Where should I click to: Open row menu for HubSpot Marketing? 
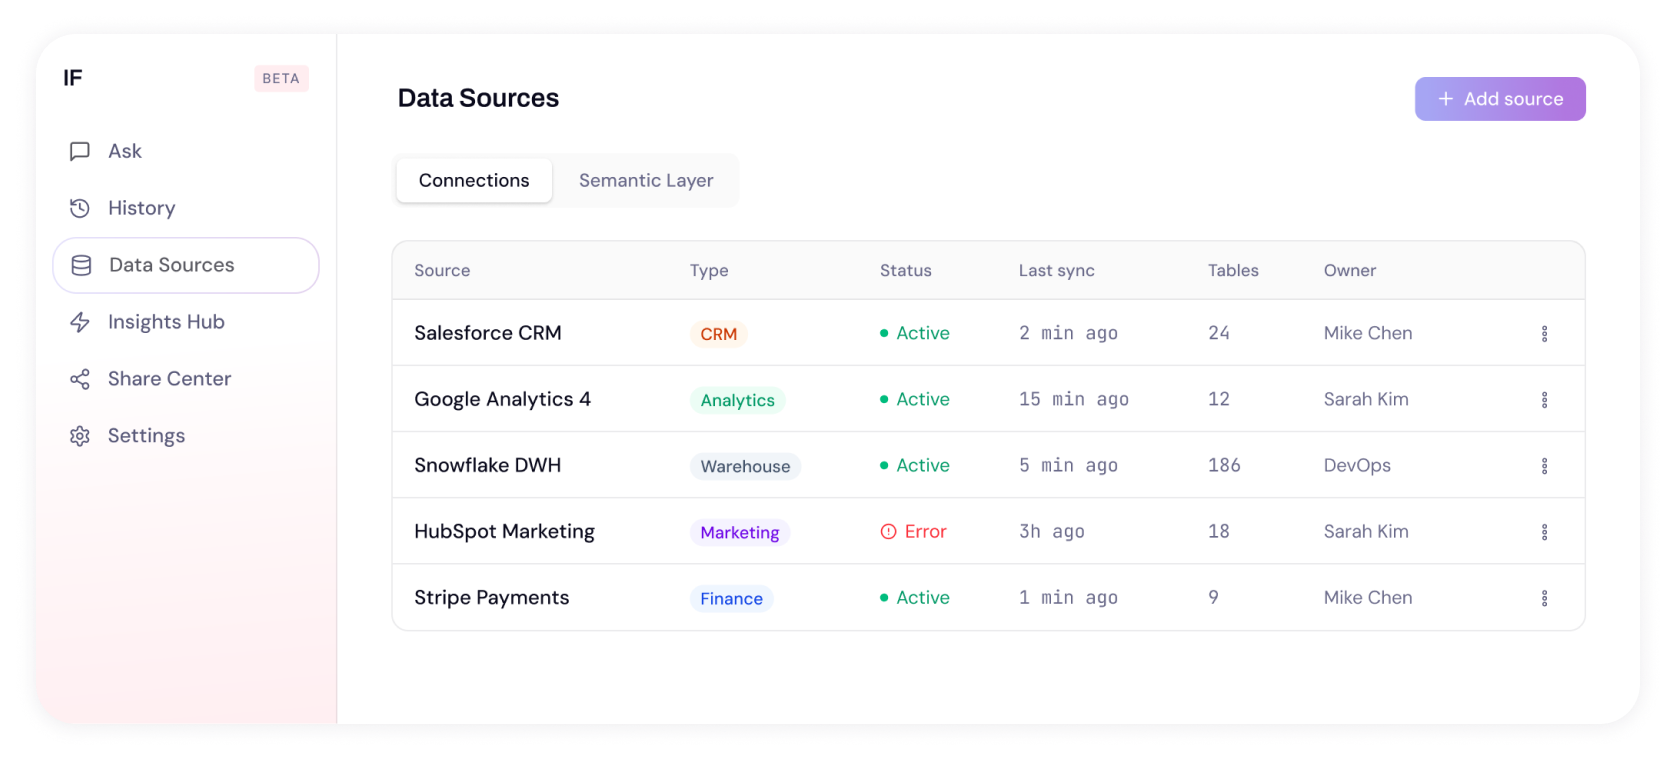point(1544,532)
